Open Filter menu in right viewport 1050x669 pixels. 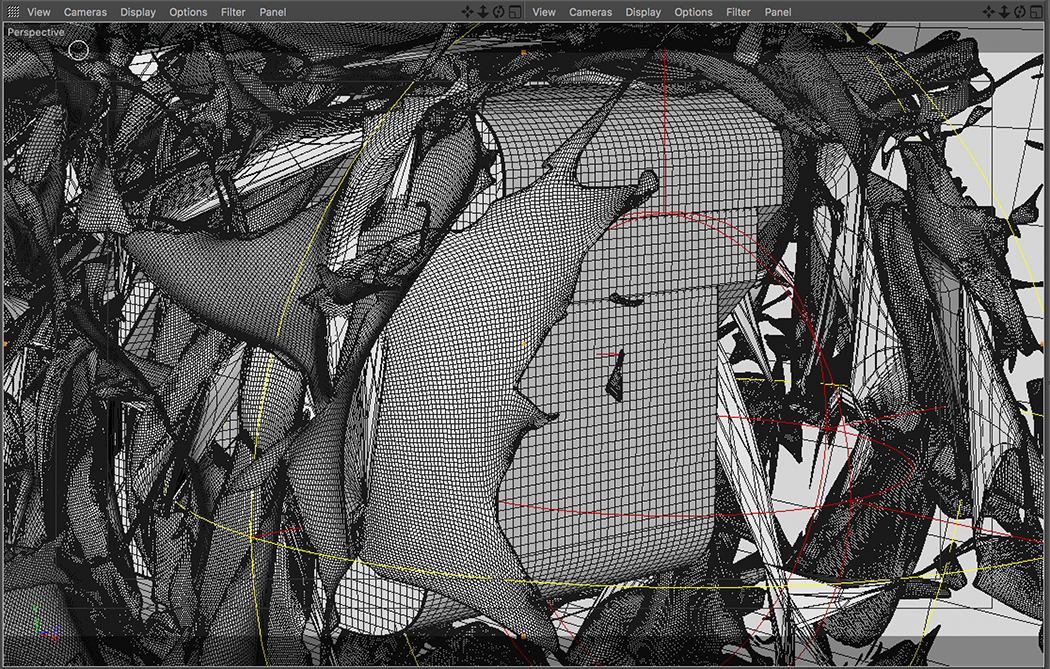739,12
